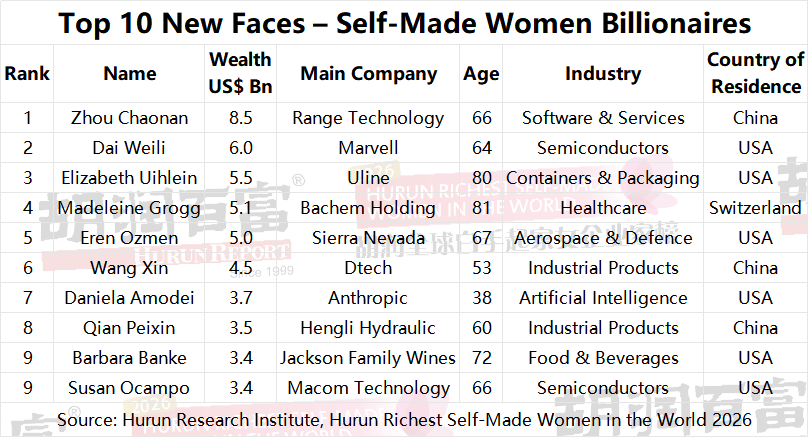Screen dimensions: 808x437
Task: Click the Hengli Hydraulic cell
Action: coord(369,328)
